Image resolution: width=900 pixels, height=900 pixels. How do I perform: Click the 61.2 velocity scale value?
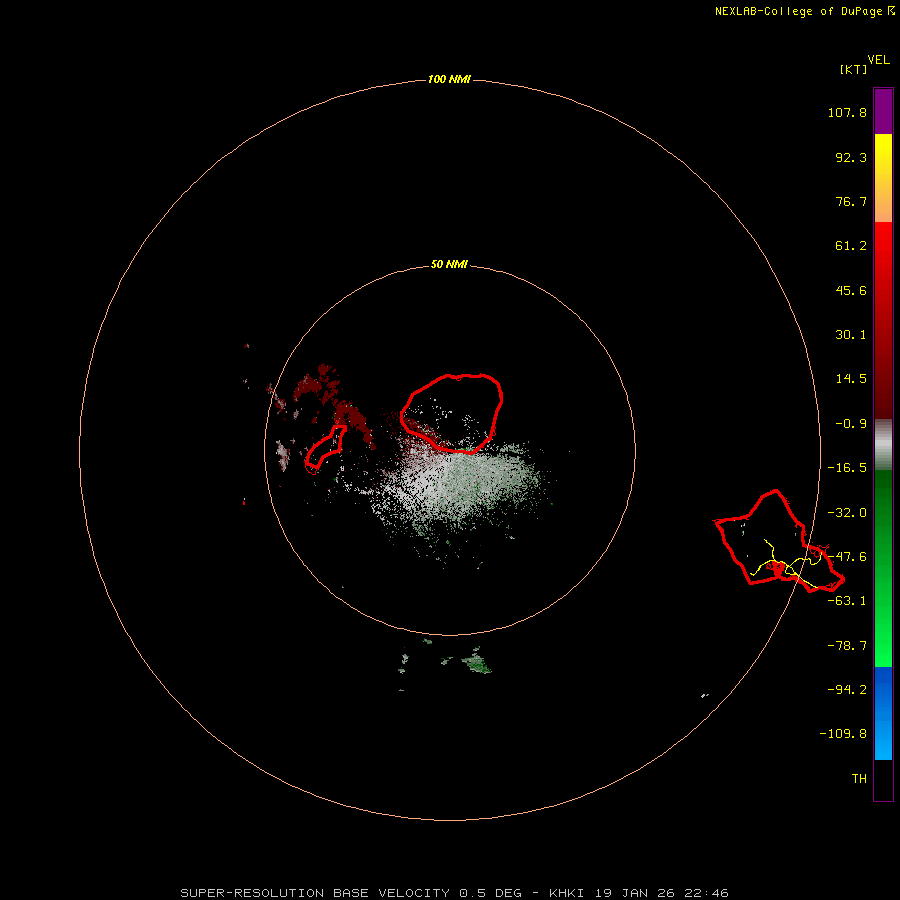pyautogui.click(x=851, y=246)
